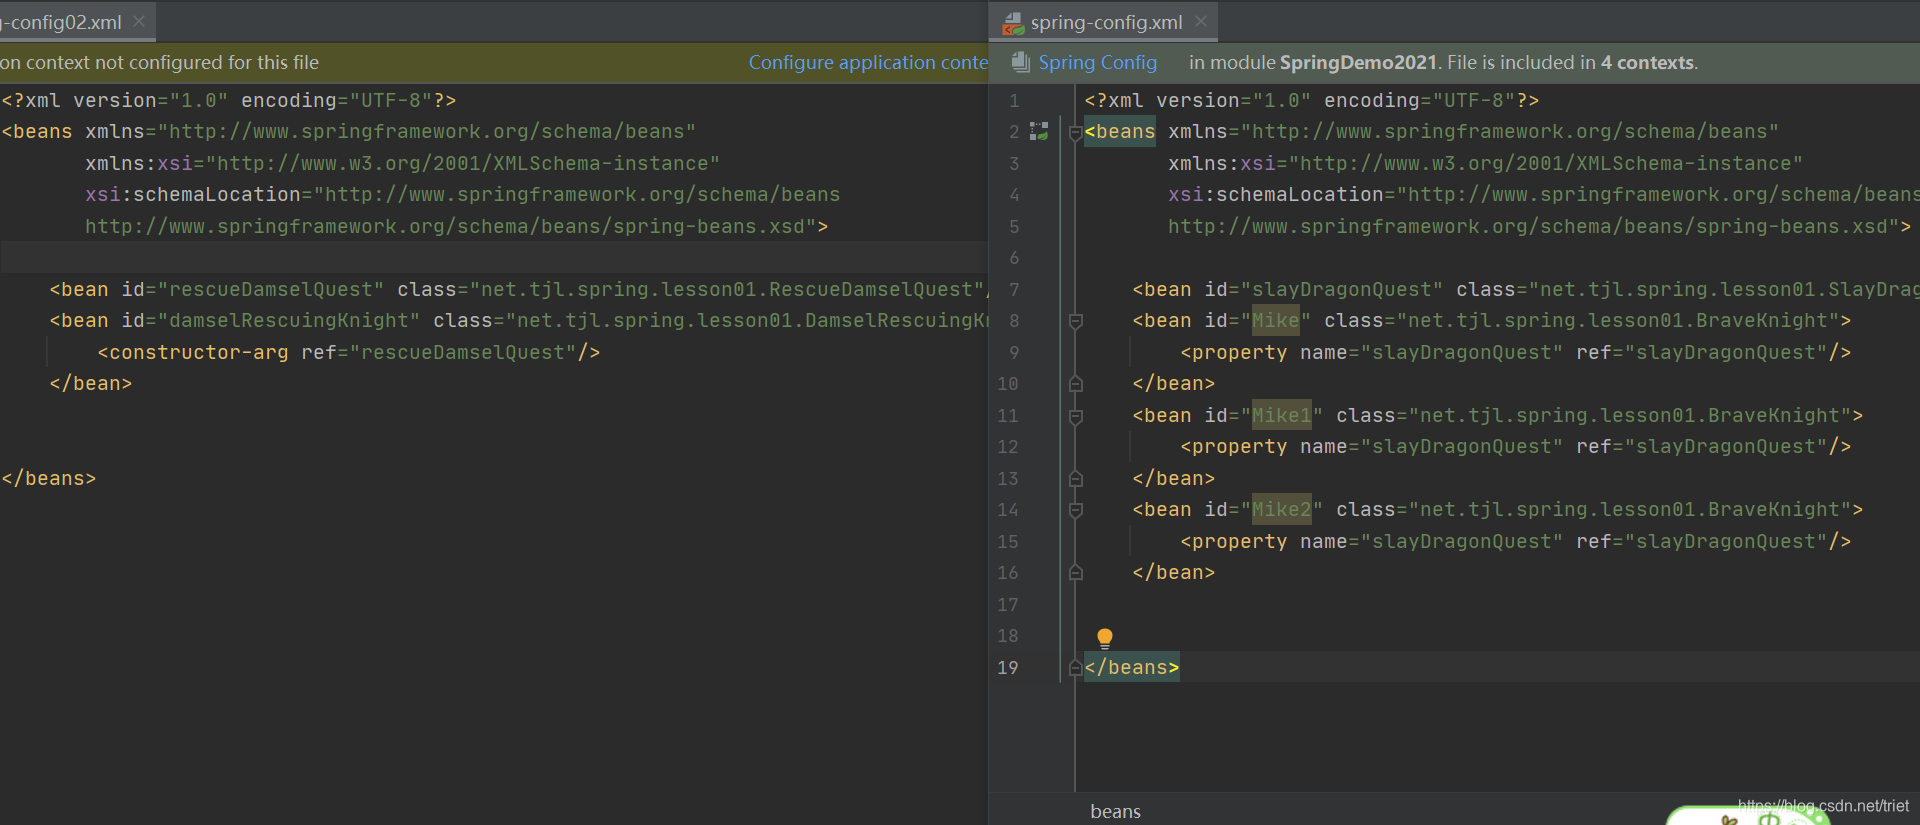The image size is (1920, 825).
Task: Collapse the beans root element on line 2
Action: [x=1076, y=132]
